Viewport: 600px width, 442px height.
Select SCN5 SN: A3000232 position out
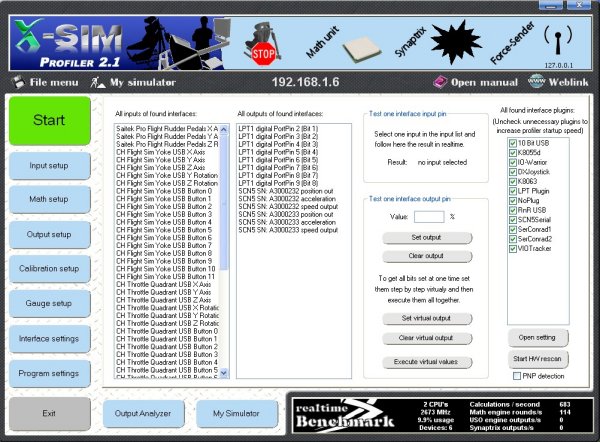click(293, 191)
